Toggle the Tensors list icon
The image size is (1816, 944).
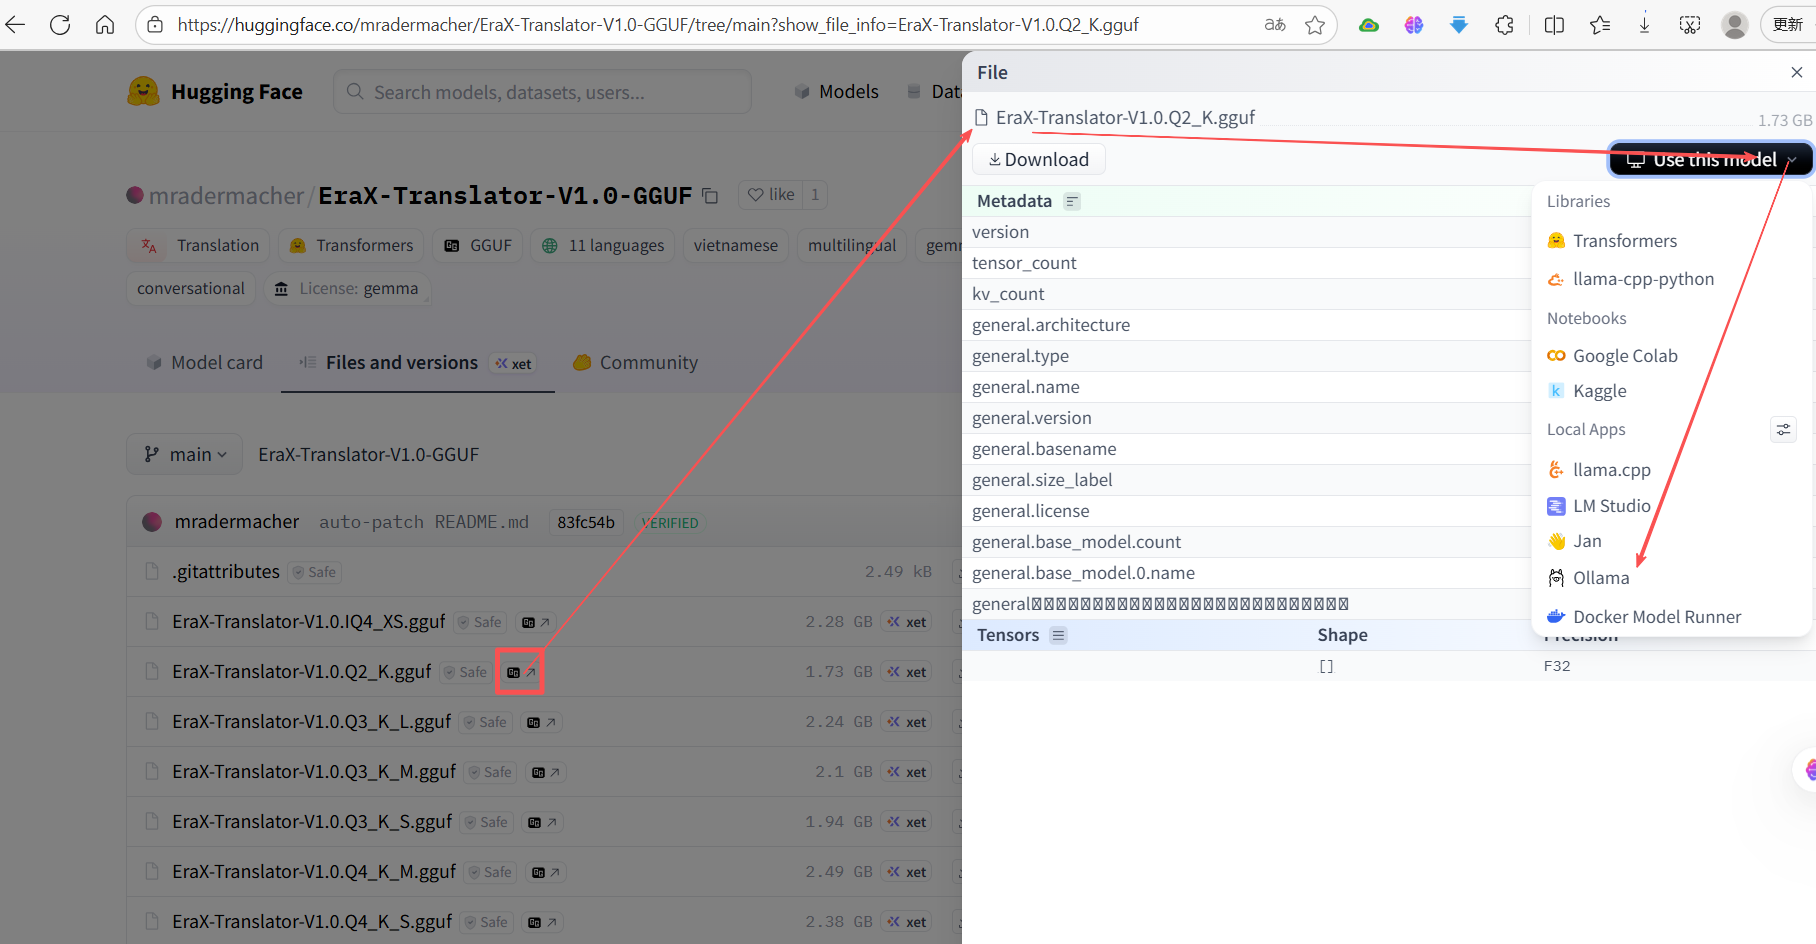1058,635
